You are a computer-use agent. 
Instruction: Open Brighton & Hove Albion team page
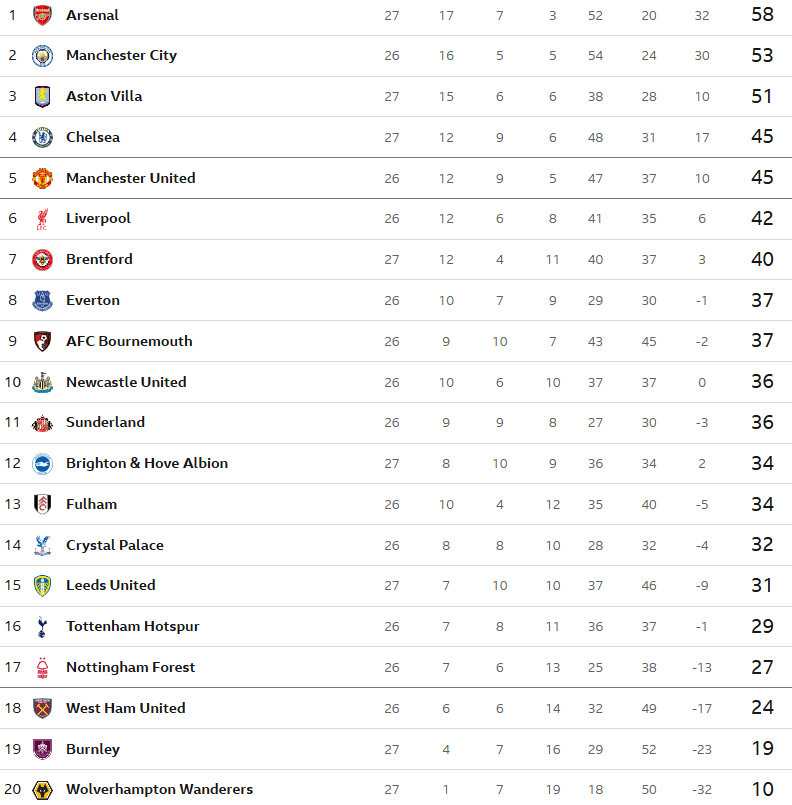(x=146, y=464)
